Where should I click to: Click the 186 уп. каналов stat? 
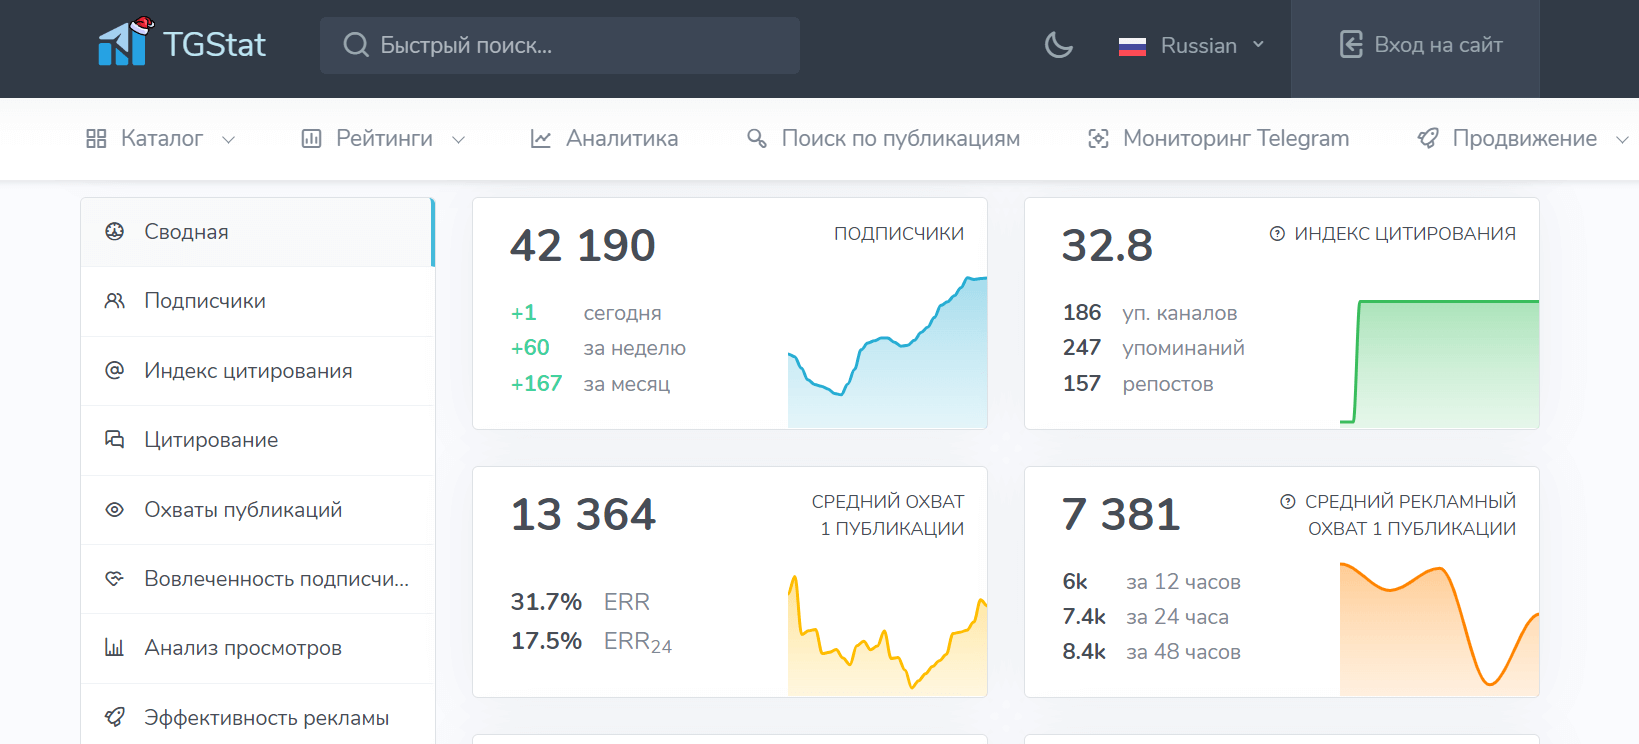pyautogui.click(x=1150, y=313)
